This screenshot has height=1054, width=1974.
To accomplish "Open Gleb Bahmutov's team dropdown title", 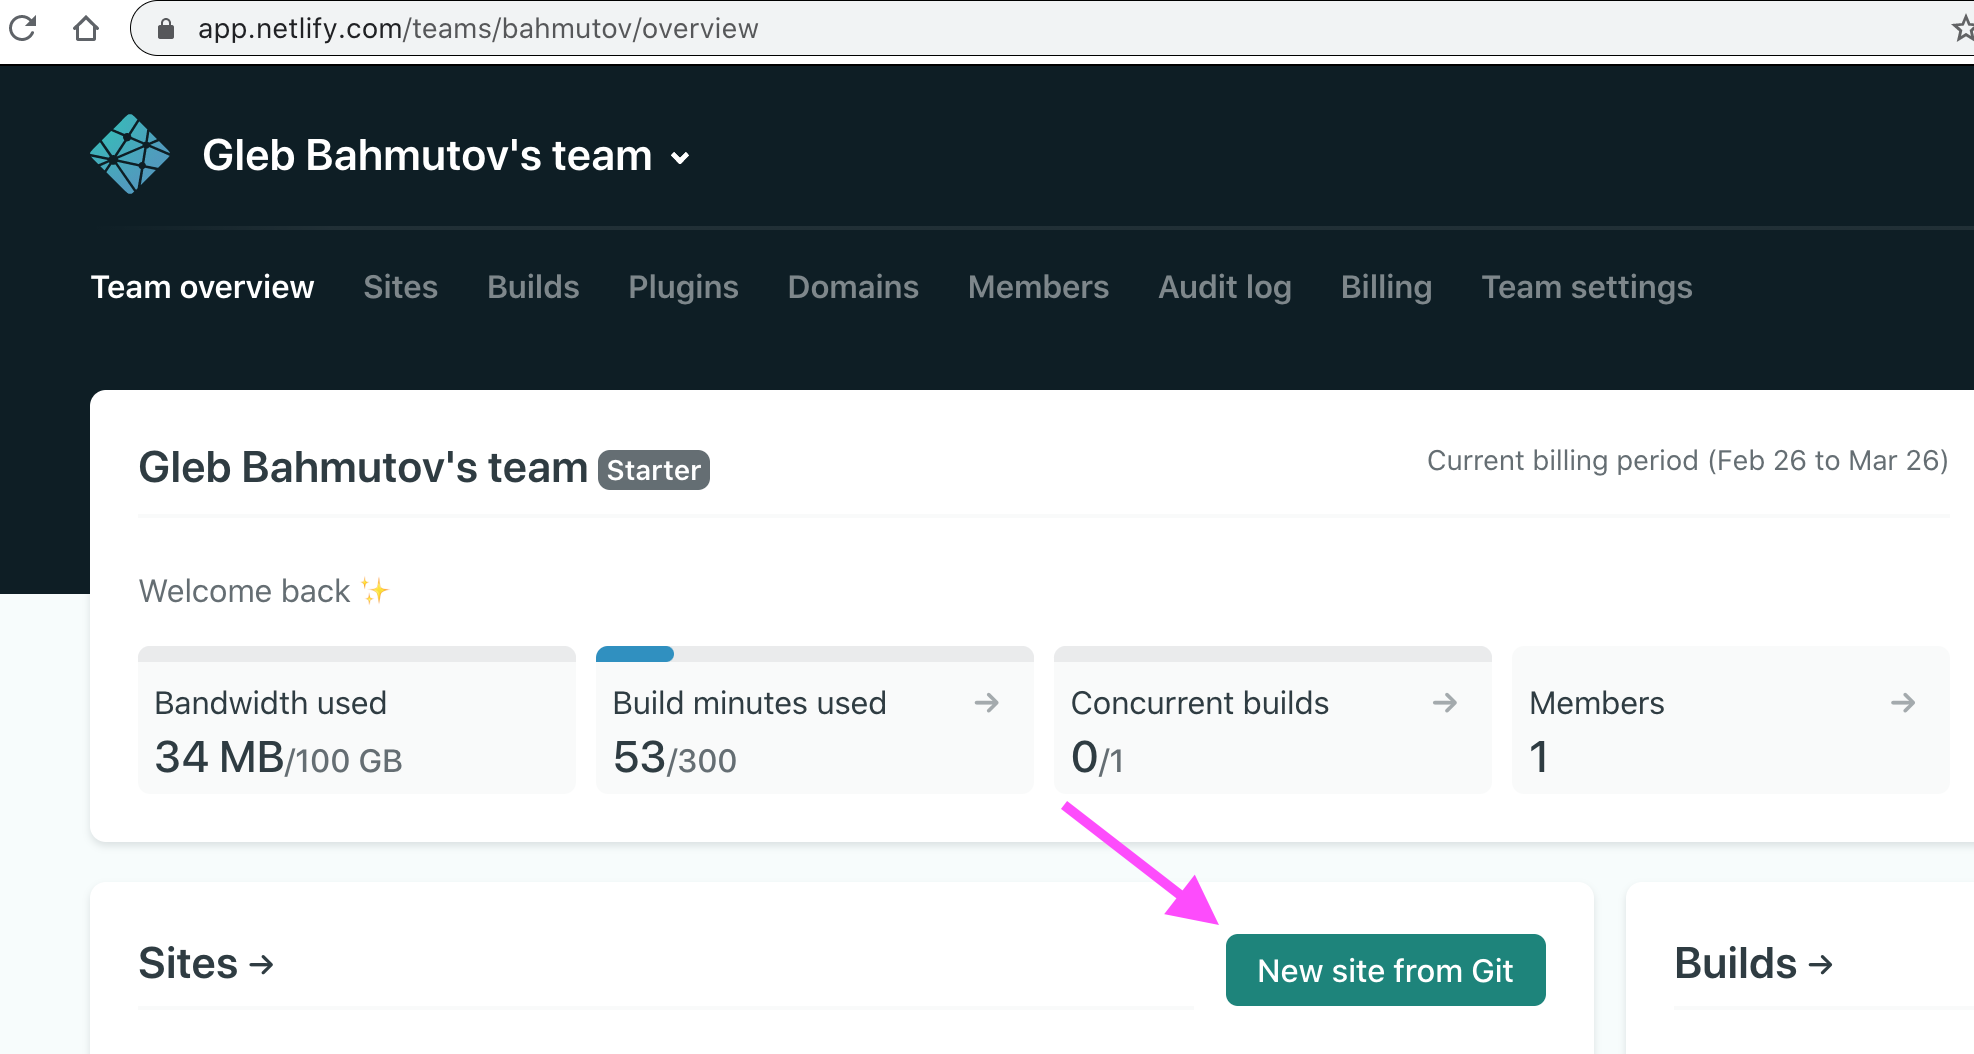I will [427, 156].
